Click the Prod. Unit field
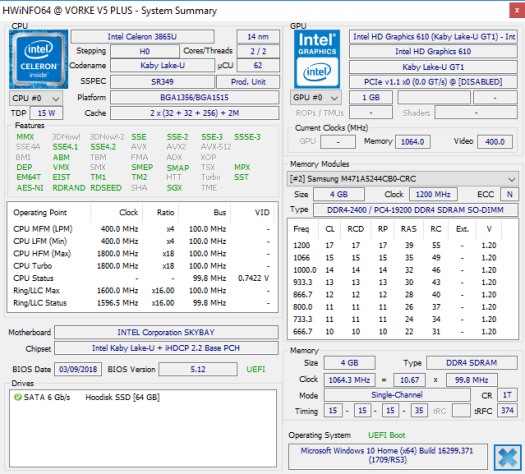This screenshot has height=474, width=525. tap(248, 82)
